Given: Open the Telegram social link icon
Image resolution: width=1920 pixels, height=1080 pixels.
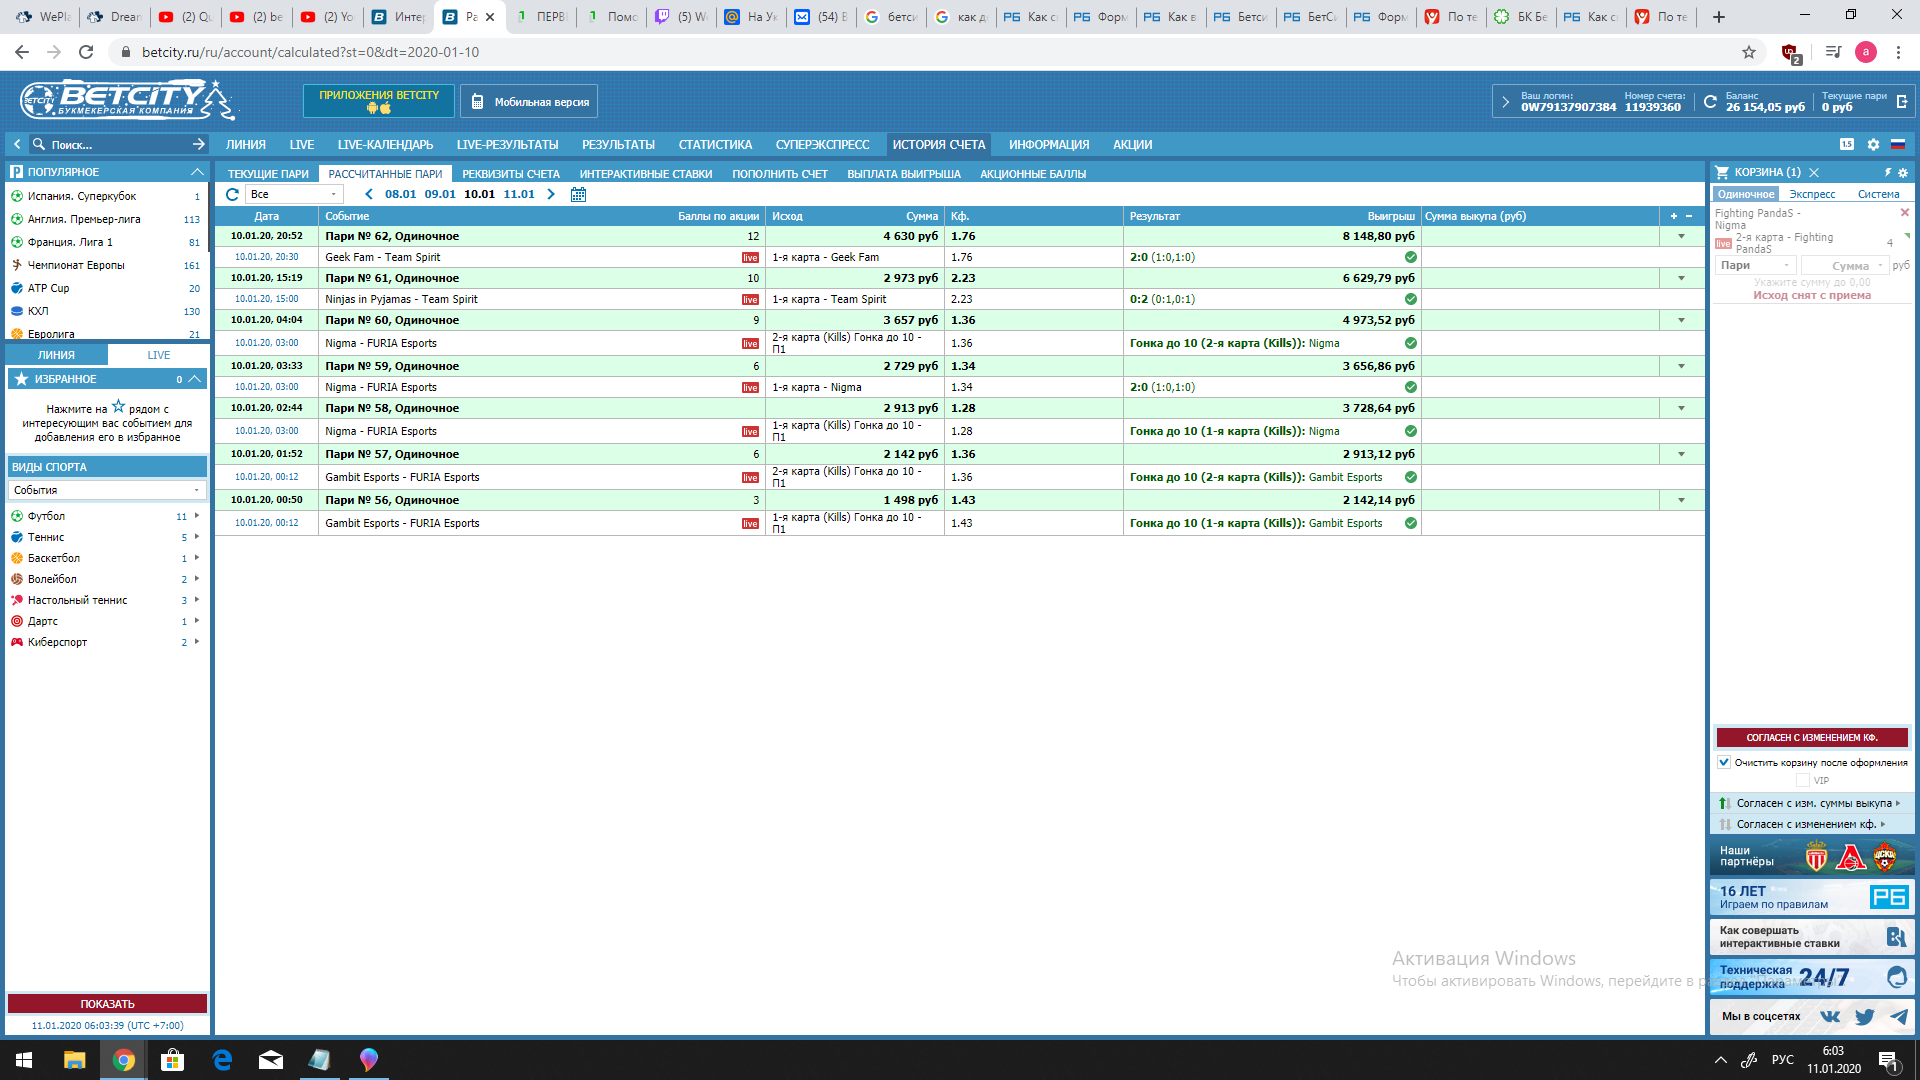Looking at the screenshot, I should coord(1898,1016).
